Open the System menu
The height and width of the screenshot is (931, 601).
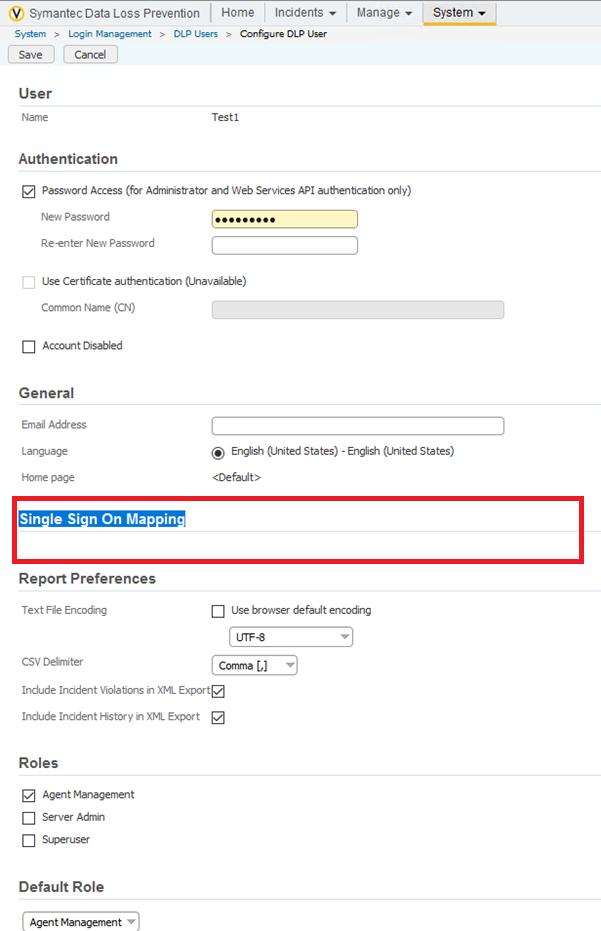pos(459,13)
